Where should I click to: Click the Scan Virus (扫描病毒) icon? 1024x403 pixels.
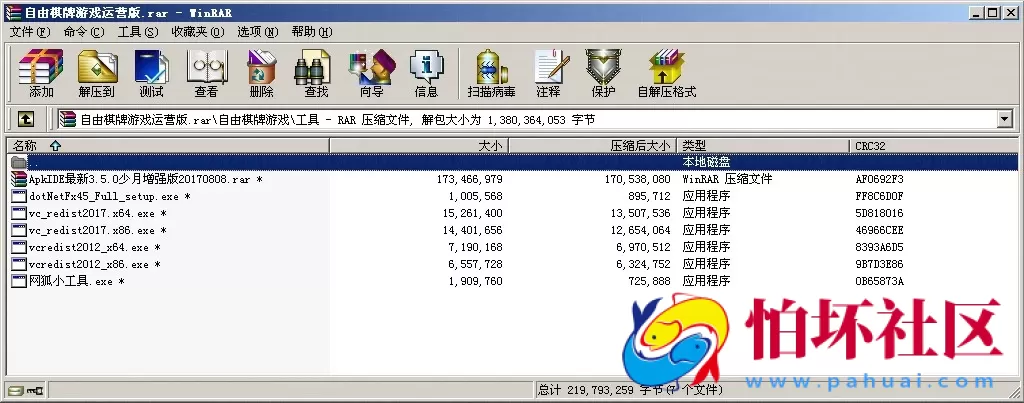pos(491,73)
